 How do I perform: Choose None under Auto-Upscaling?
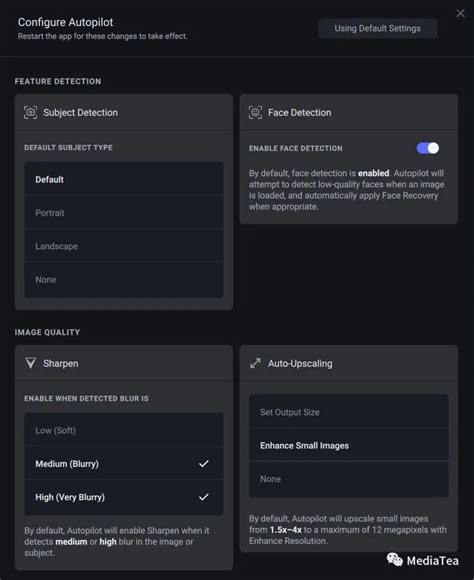point(349,479)
